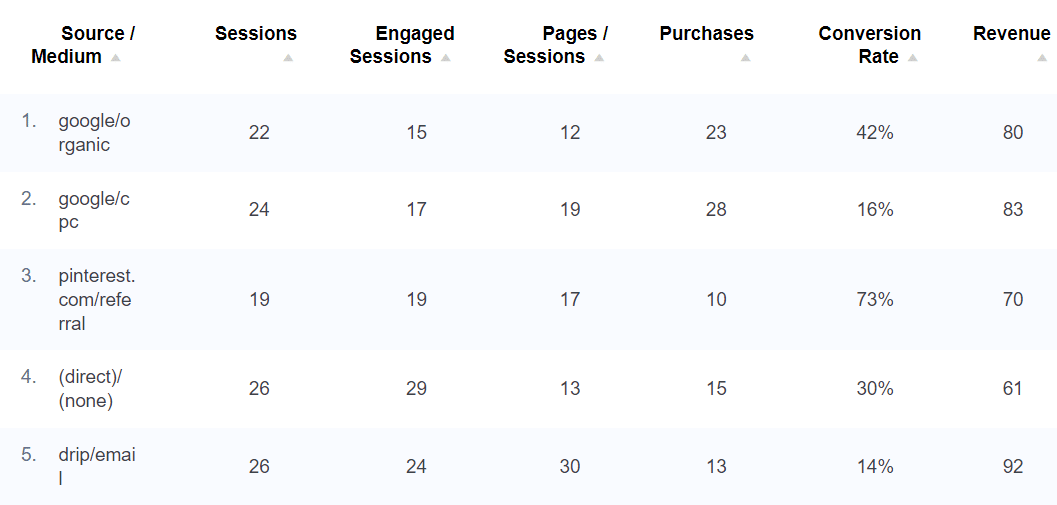
Task: Select the google/organic source row
Action: 94,133
